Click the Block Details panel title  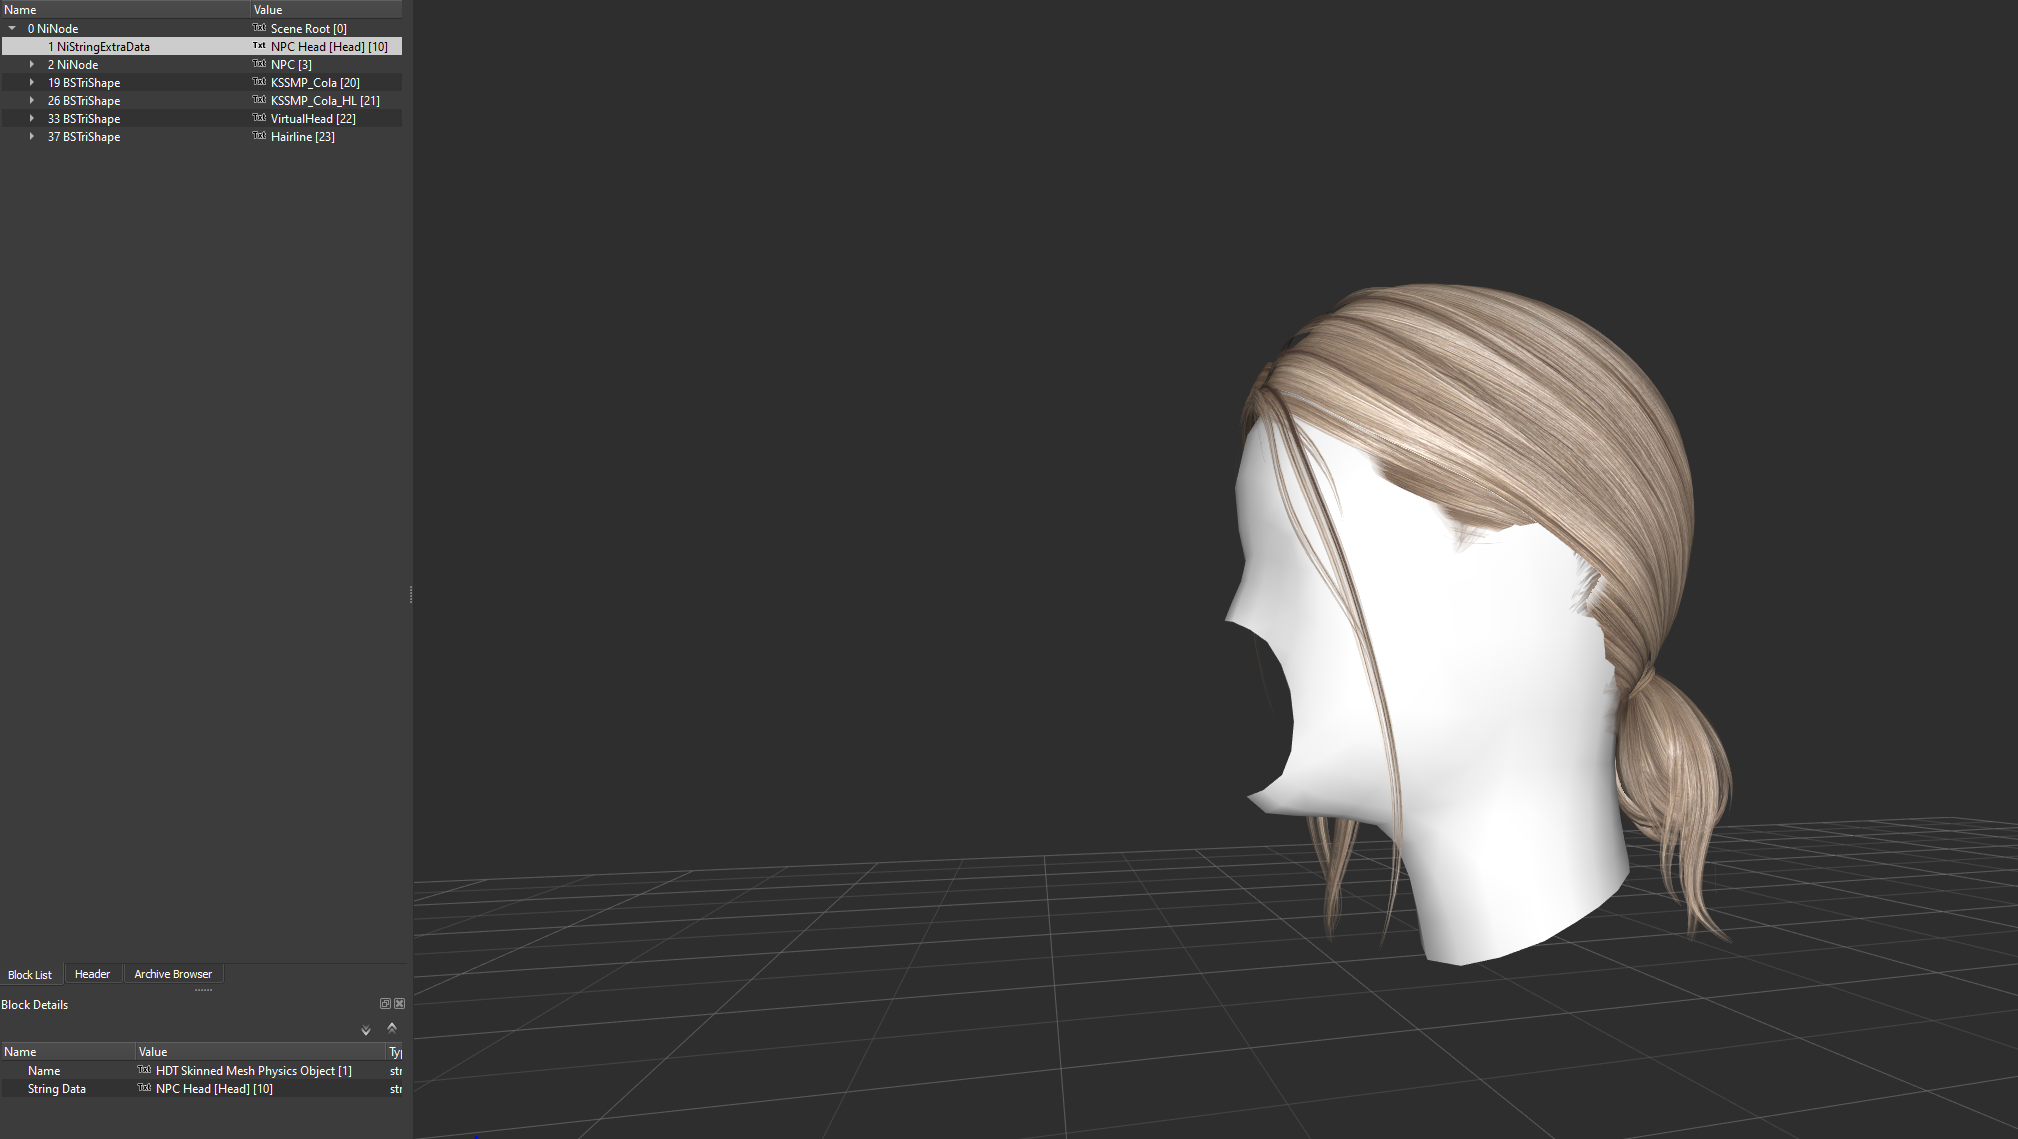pyautogui.click(x=35, y=1005)
